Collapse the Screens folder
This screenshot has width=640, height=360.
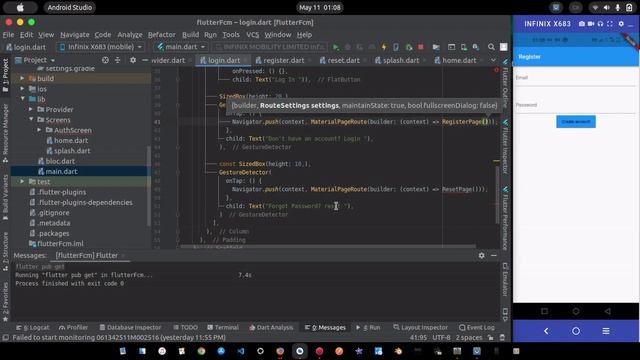(31, 120)
